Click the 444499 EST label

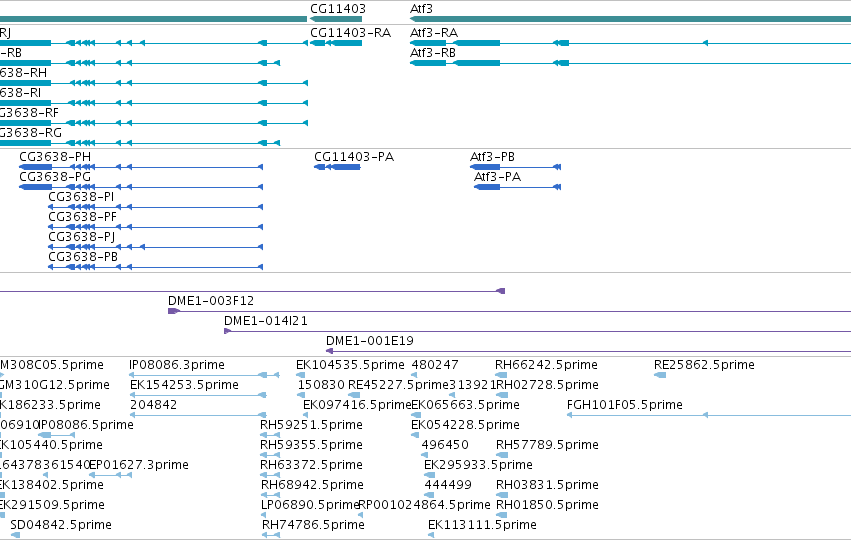448,485
